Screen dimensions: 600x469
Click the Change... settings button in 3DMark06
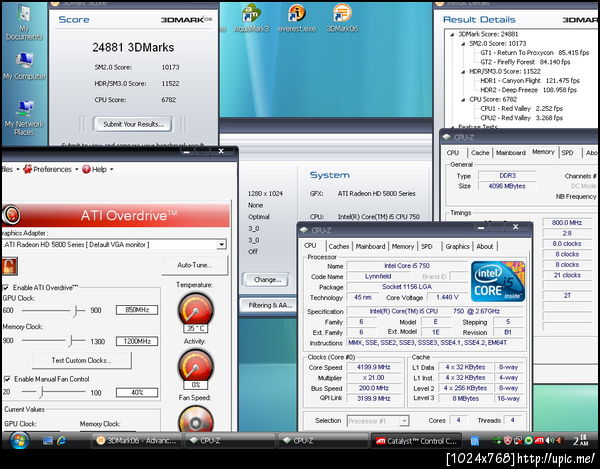(x=267, y=280)
